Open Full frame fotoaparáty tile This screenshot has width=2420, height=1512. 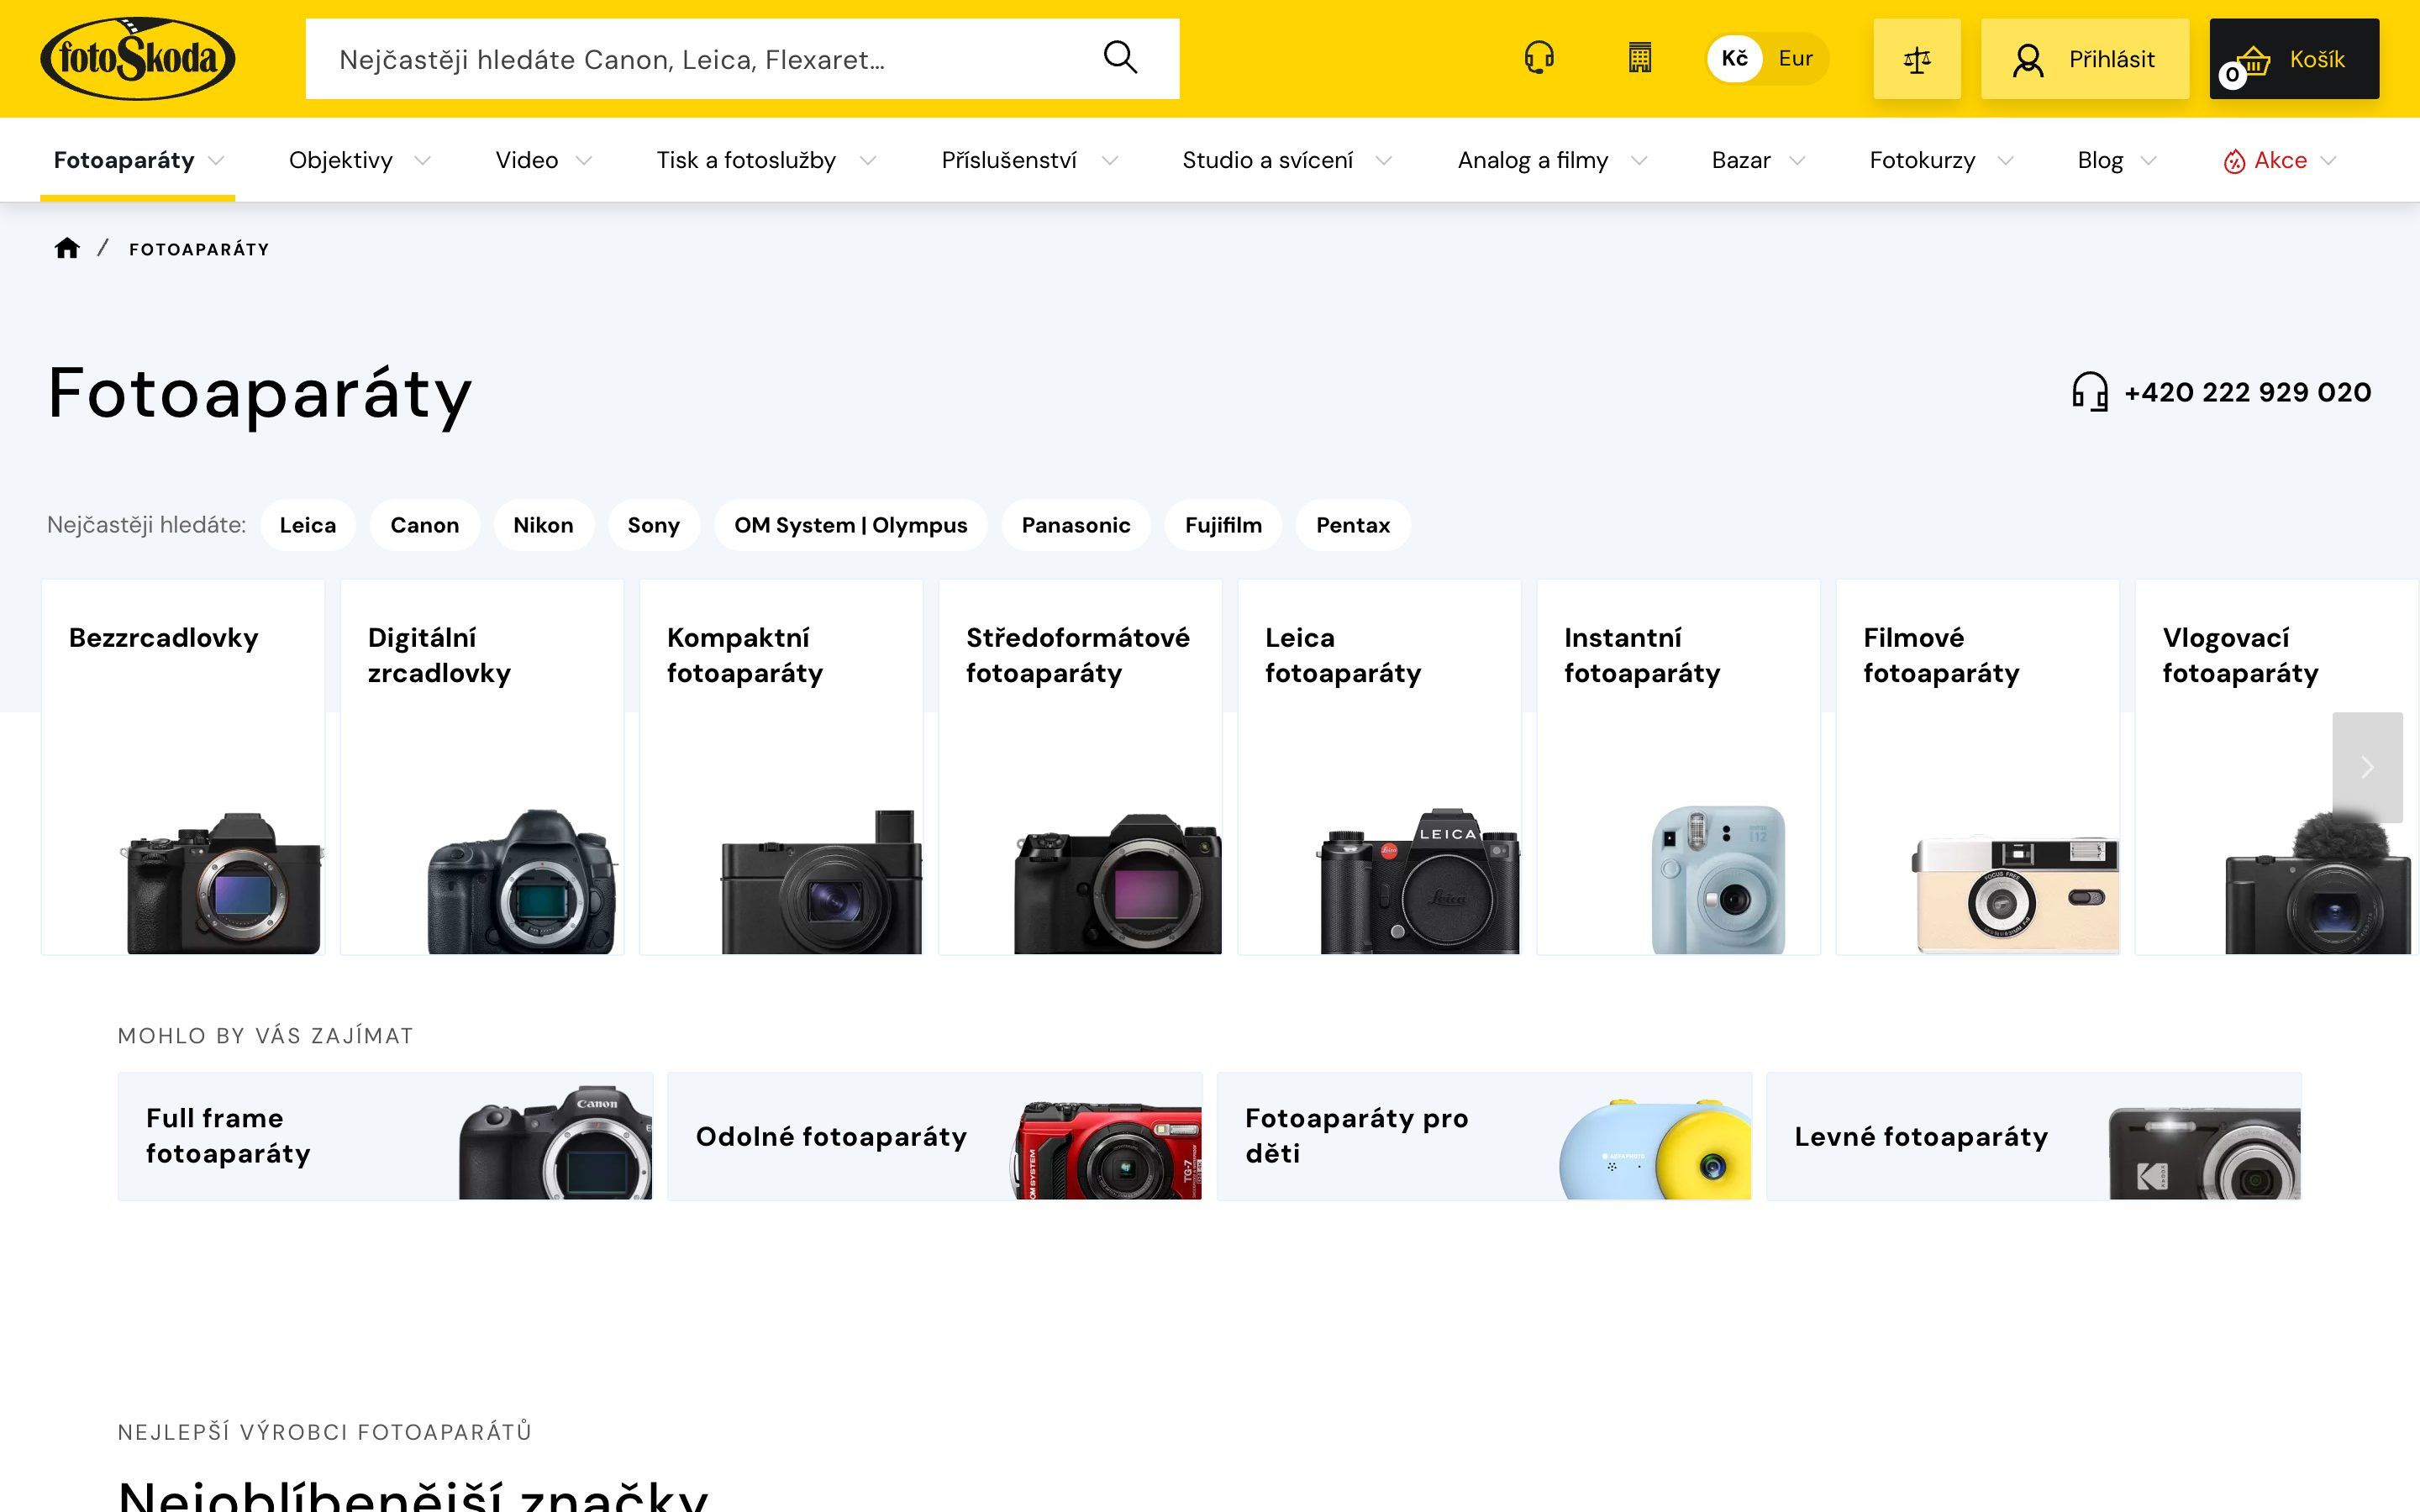385,1136
